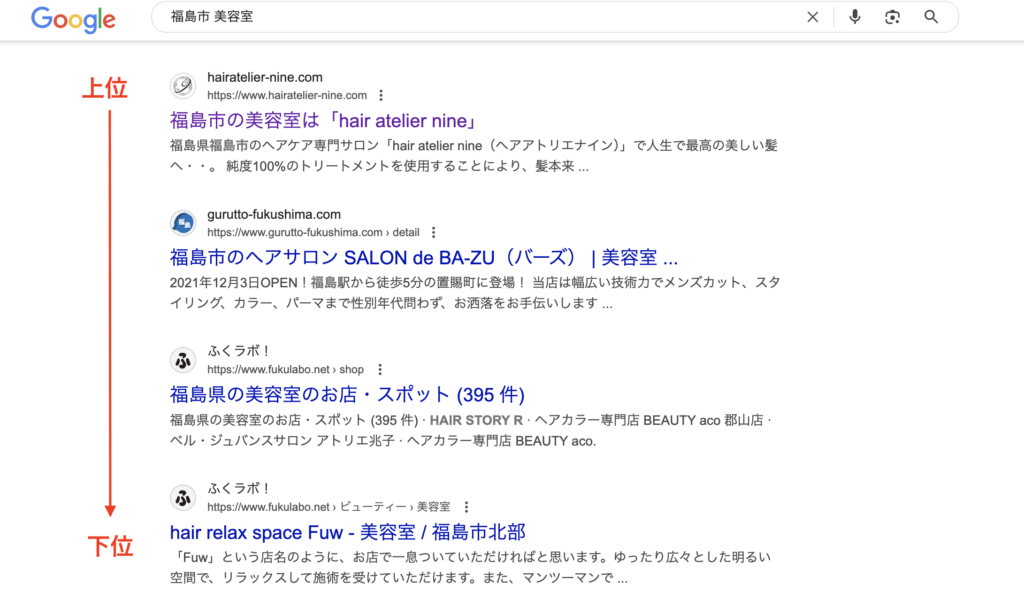Click the ふくラボ favicon for the shop result
The height and width of the screenshot is (600, 1024).
coord(183,360)
